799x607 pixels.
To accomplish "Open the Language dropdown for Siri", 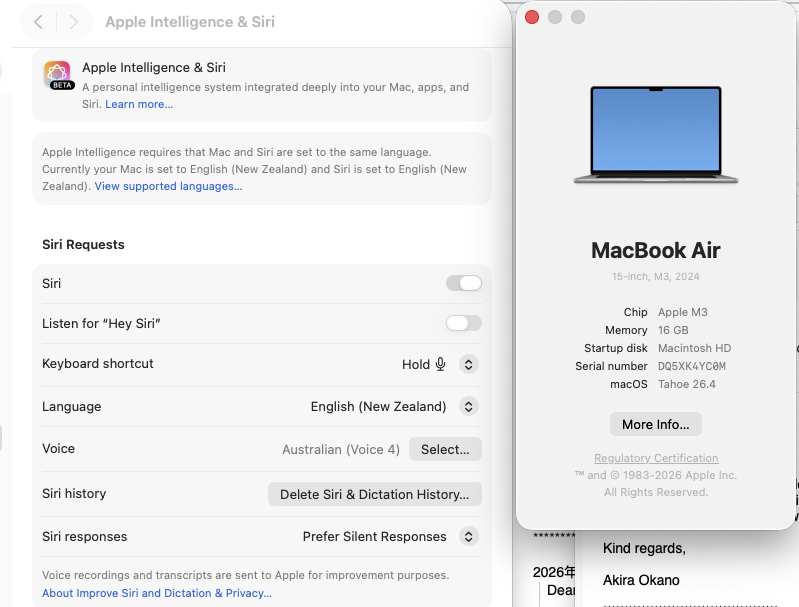I will coord(468,406).
